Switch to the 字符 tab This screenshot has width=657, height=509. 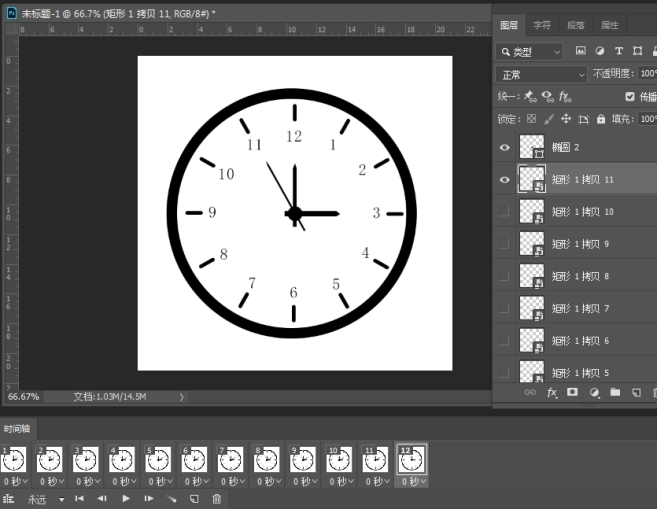pyautogui.click(x=541, y=25)
